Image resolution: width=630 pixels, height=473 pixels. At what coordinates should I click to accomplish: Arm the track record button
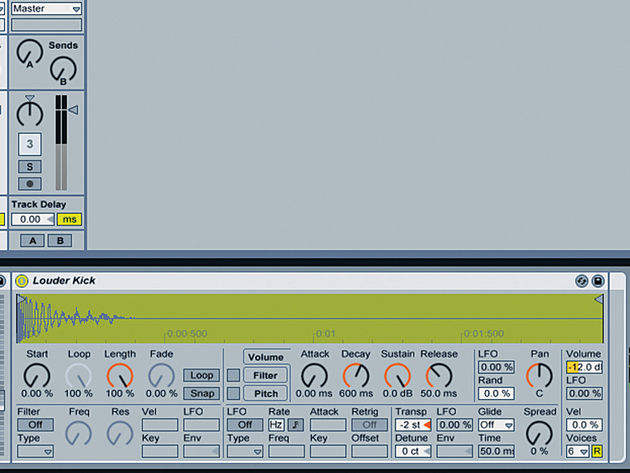(x=30, y=184)
